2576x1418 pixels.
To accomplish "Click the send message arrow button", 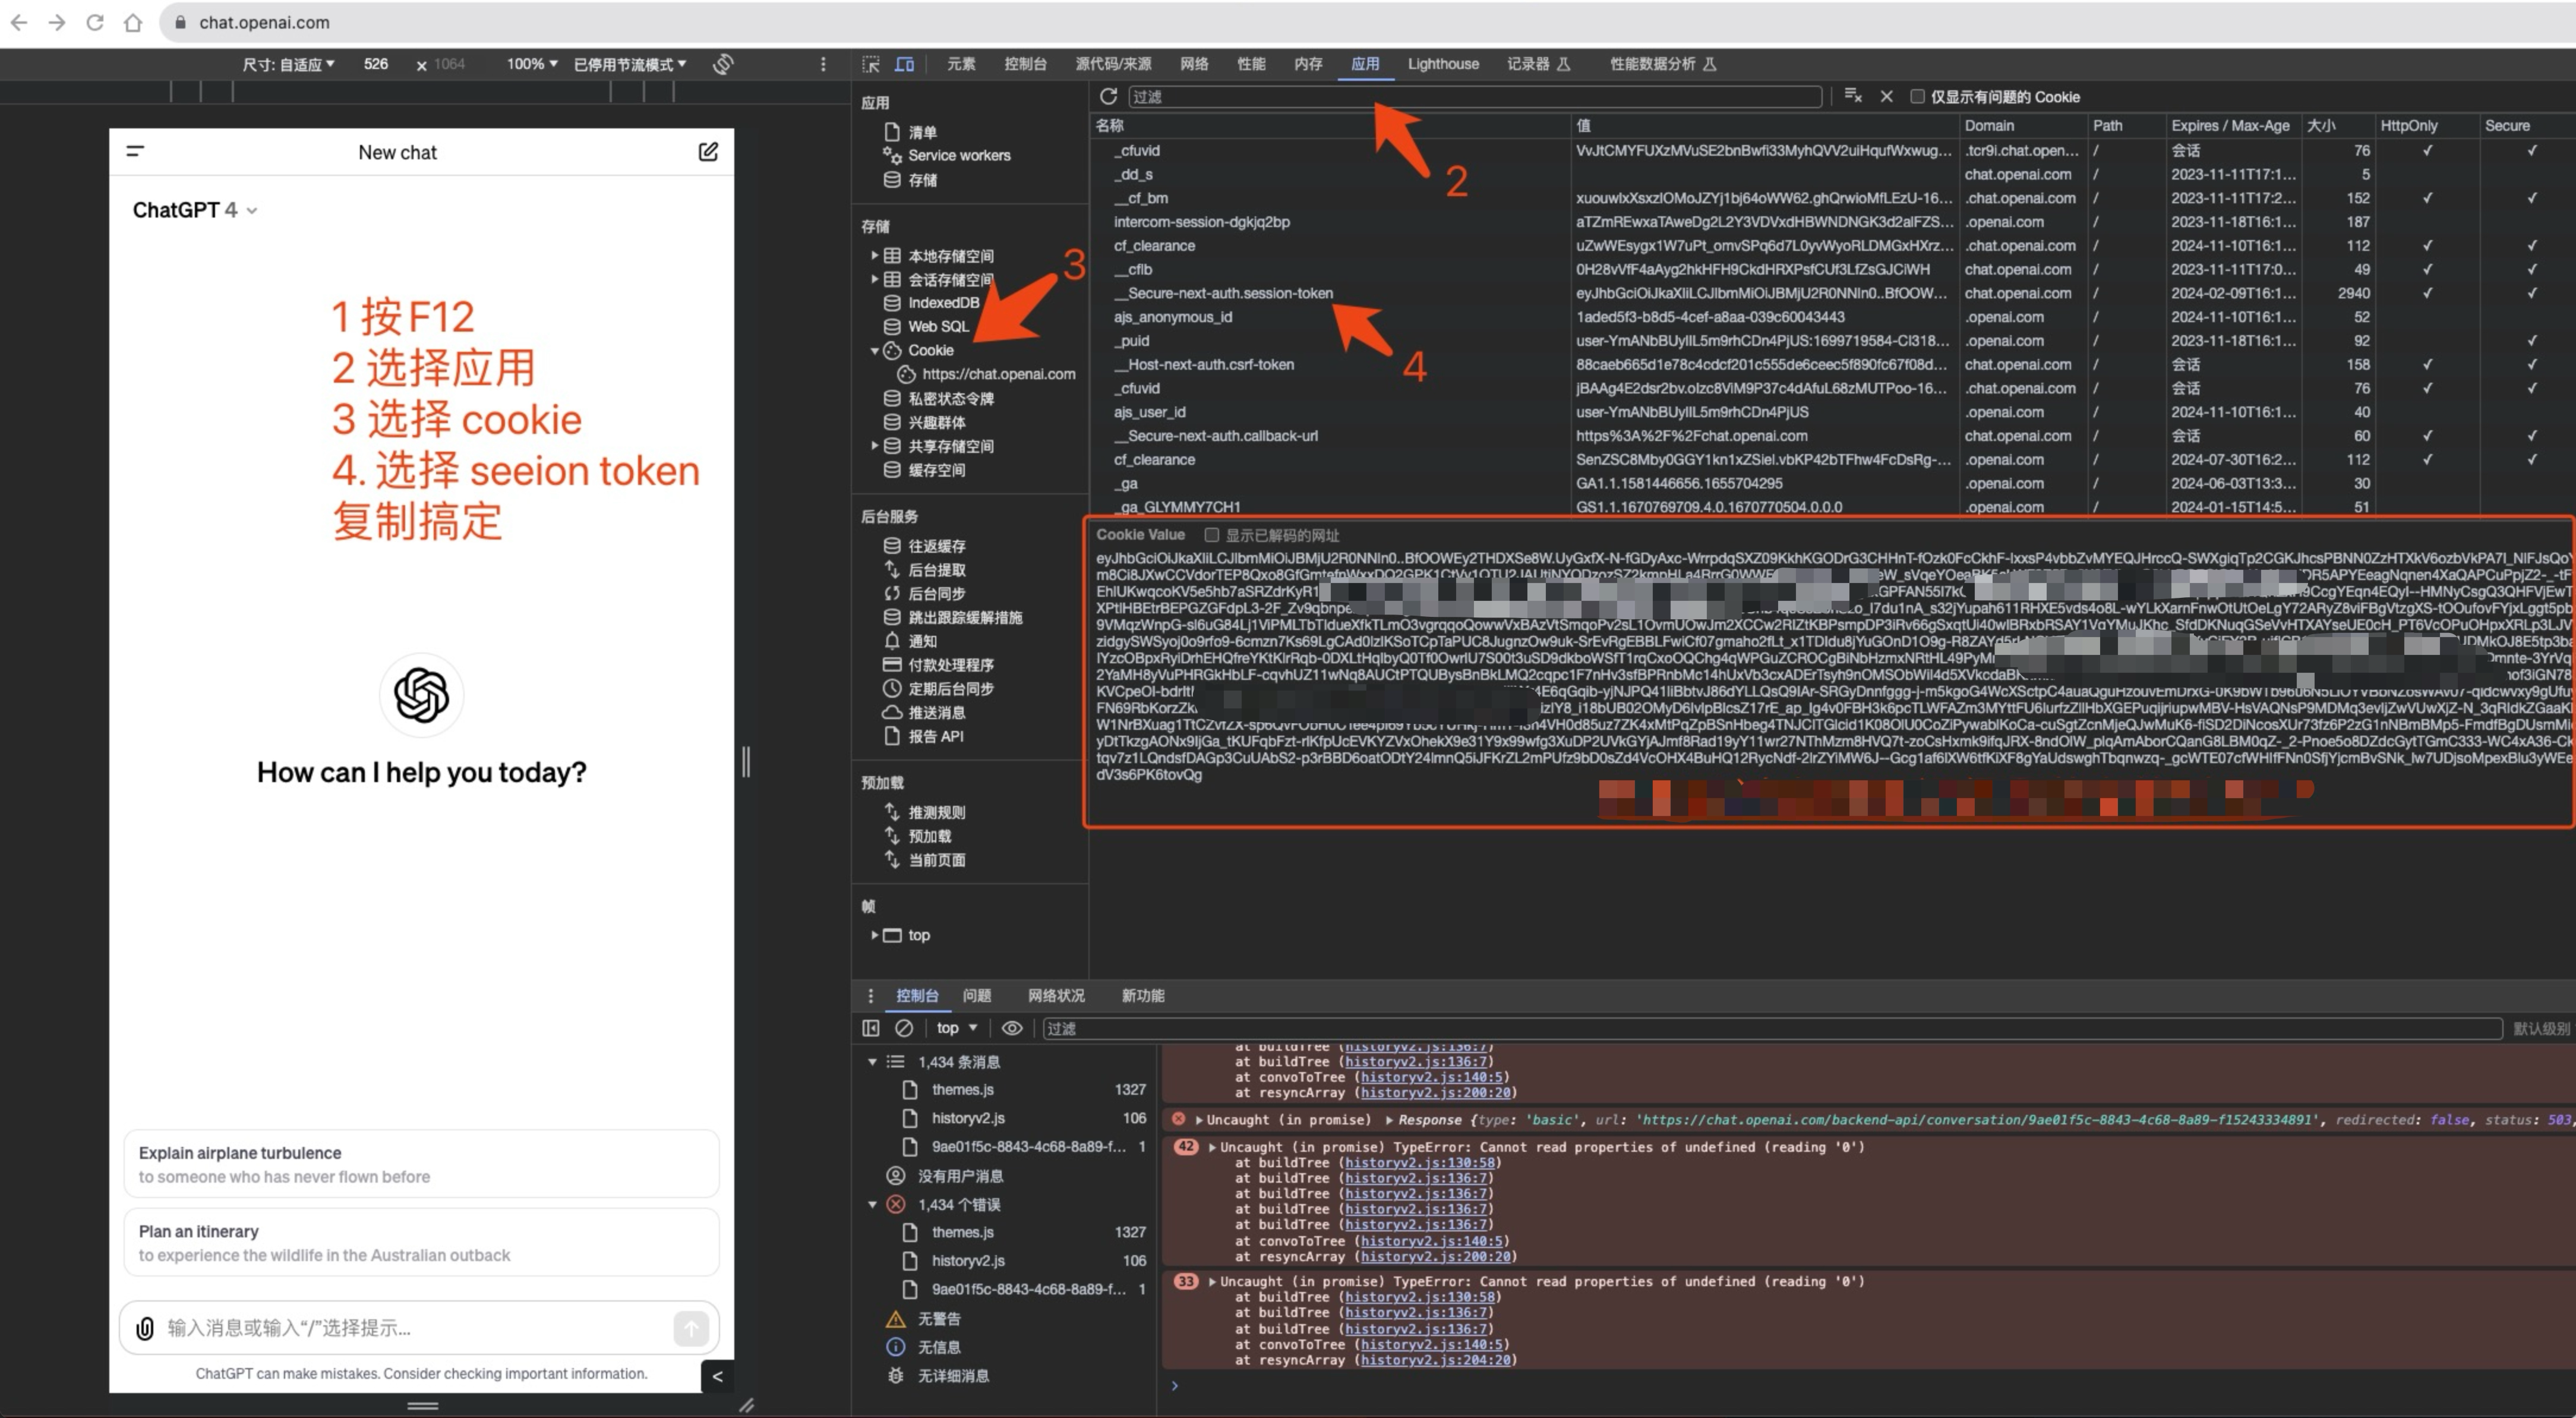I will [x=690, y=1328].
